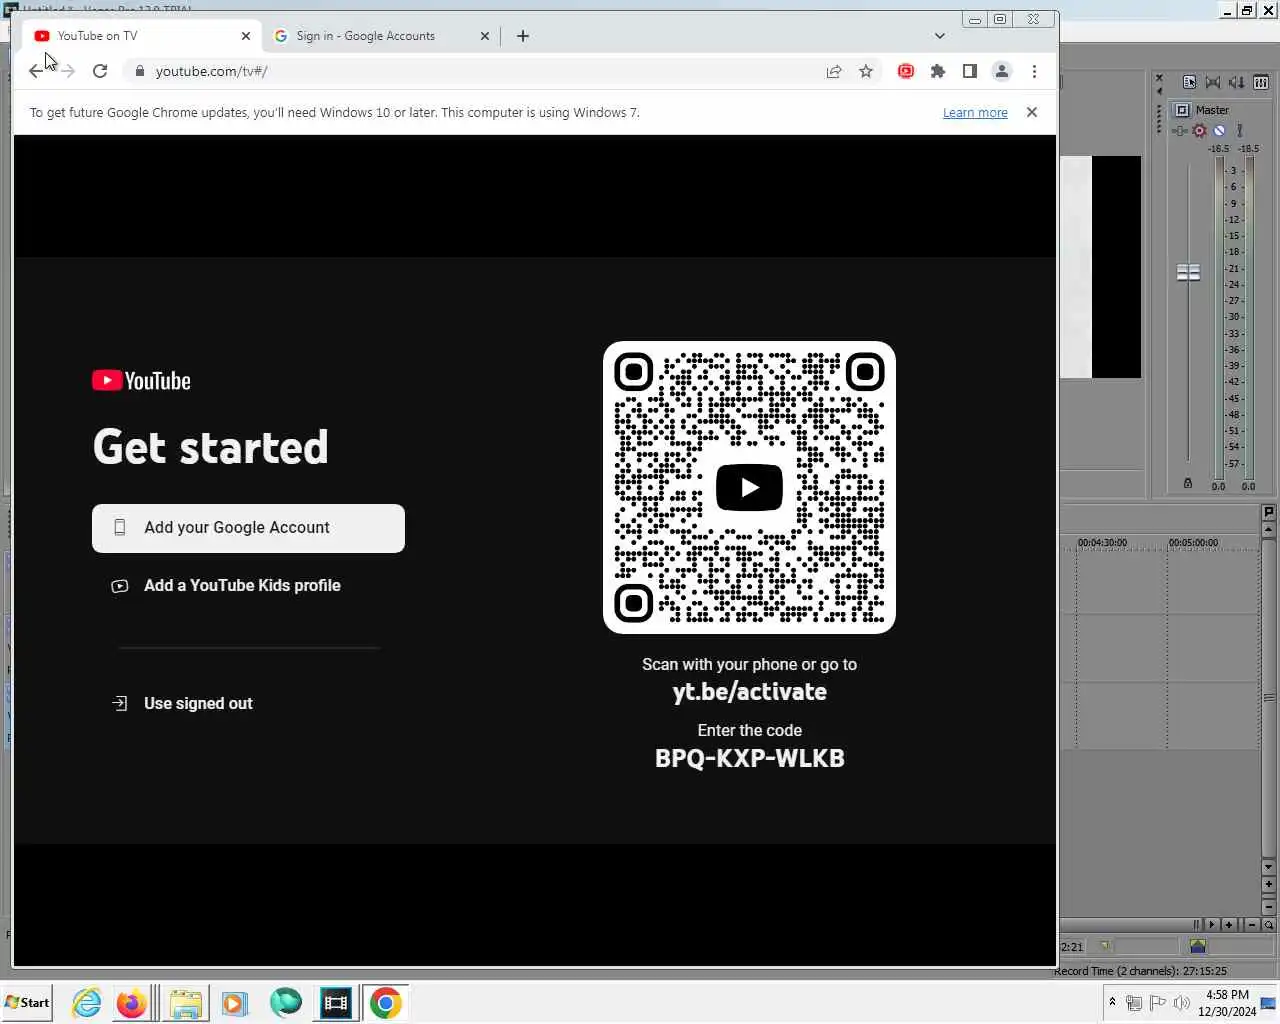
Task: Open Master FX gear icon in Vegas mixer
Action: [1199, 130]
